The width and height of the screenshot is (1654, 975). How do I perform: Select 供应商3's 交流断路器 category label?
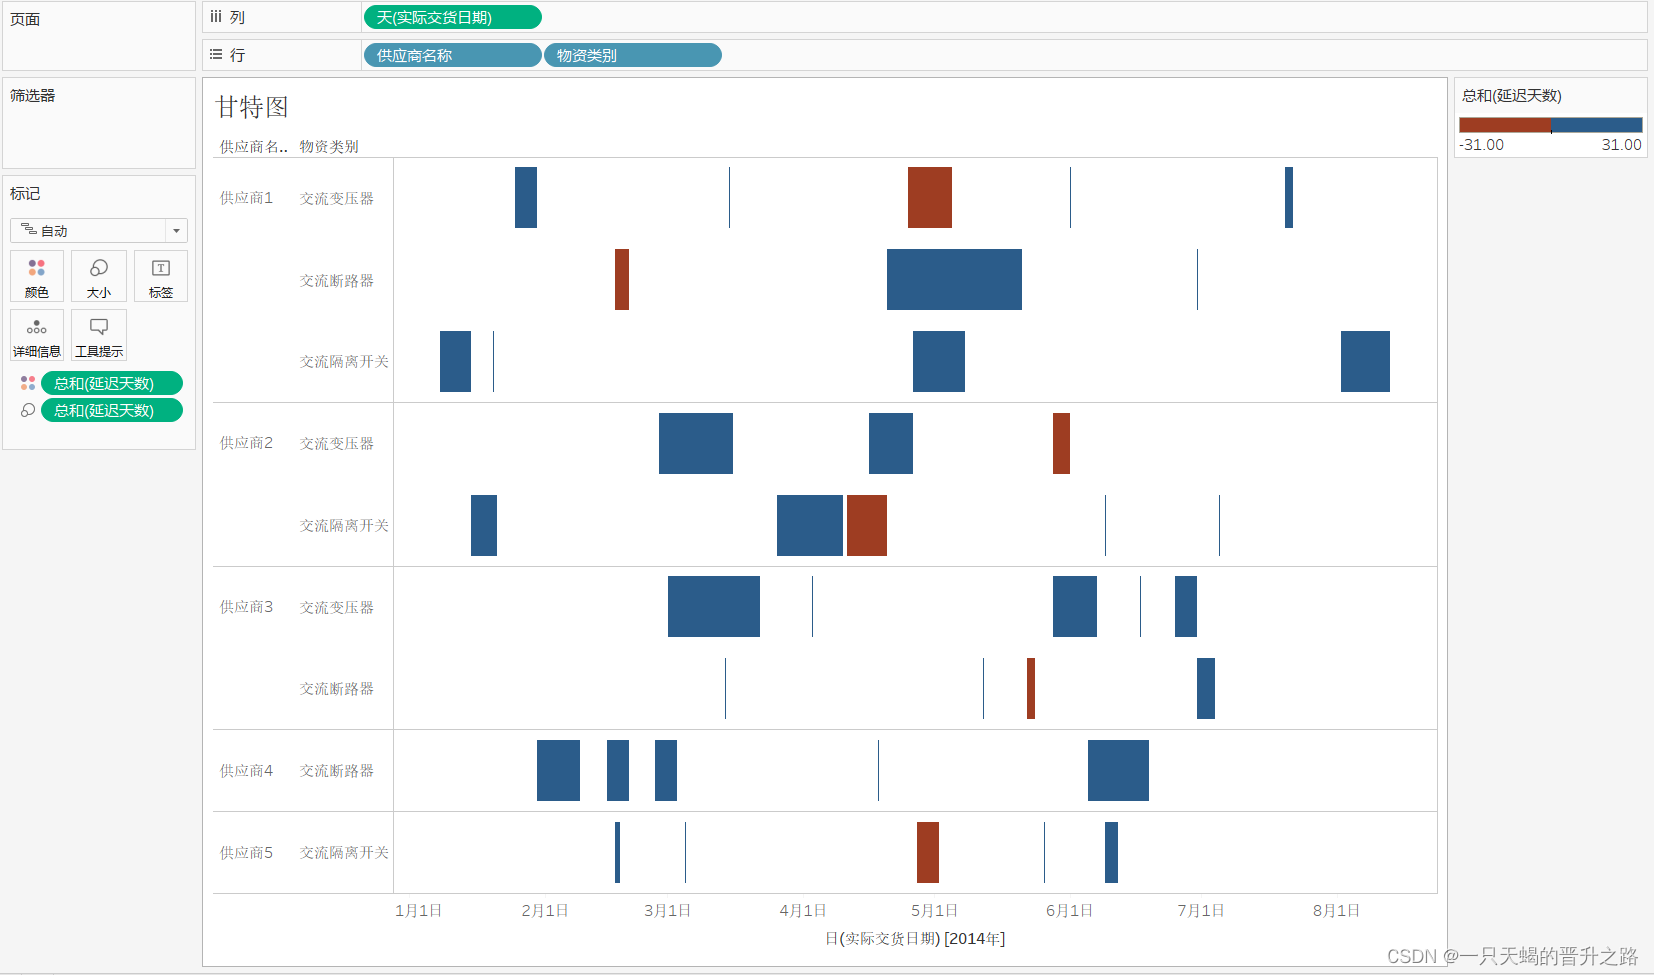(x=337, y=689)
